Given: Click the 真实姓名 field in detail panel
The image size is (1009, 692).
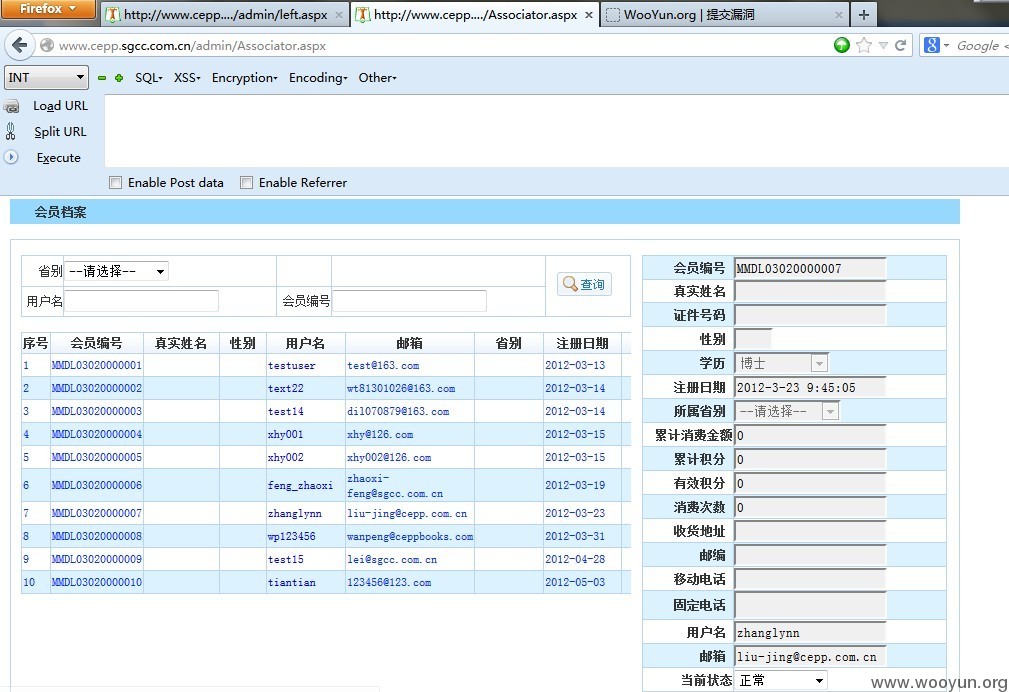Looking at the screenshot, I should [810, 292].
